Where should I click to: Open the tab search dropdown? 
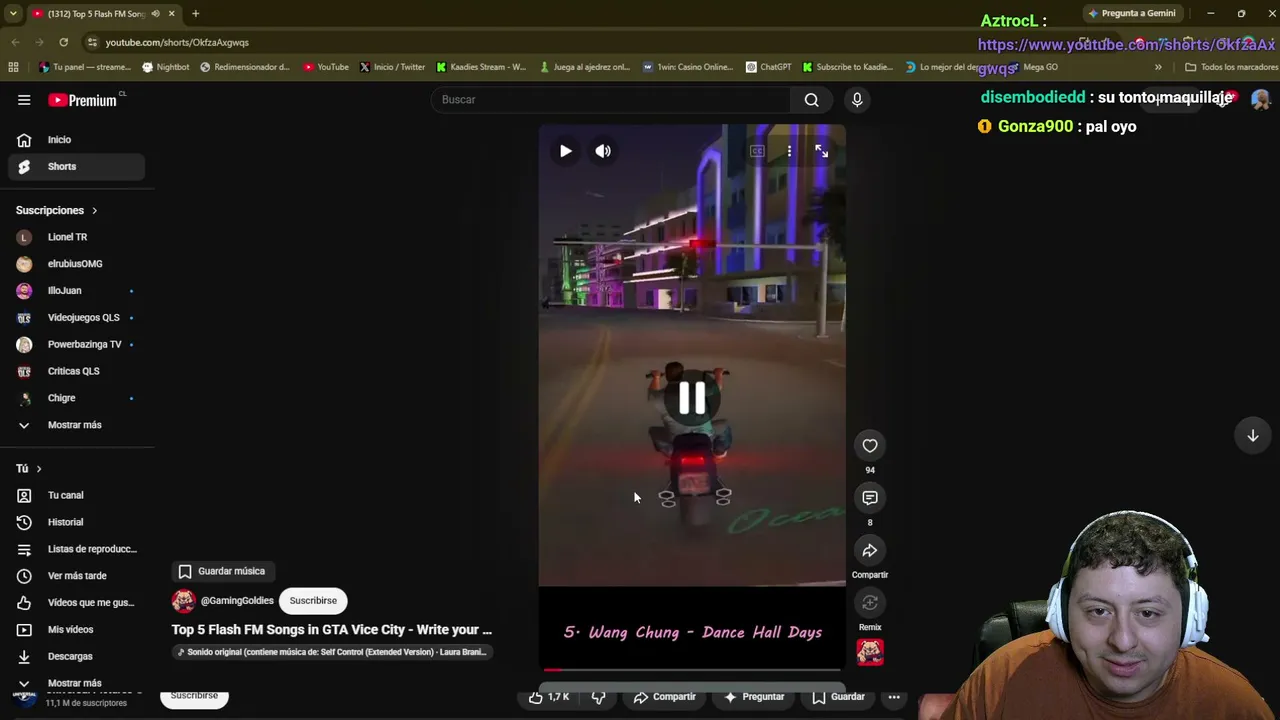pyautogui.click(x=13, y=14)
